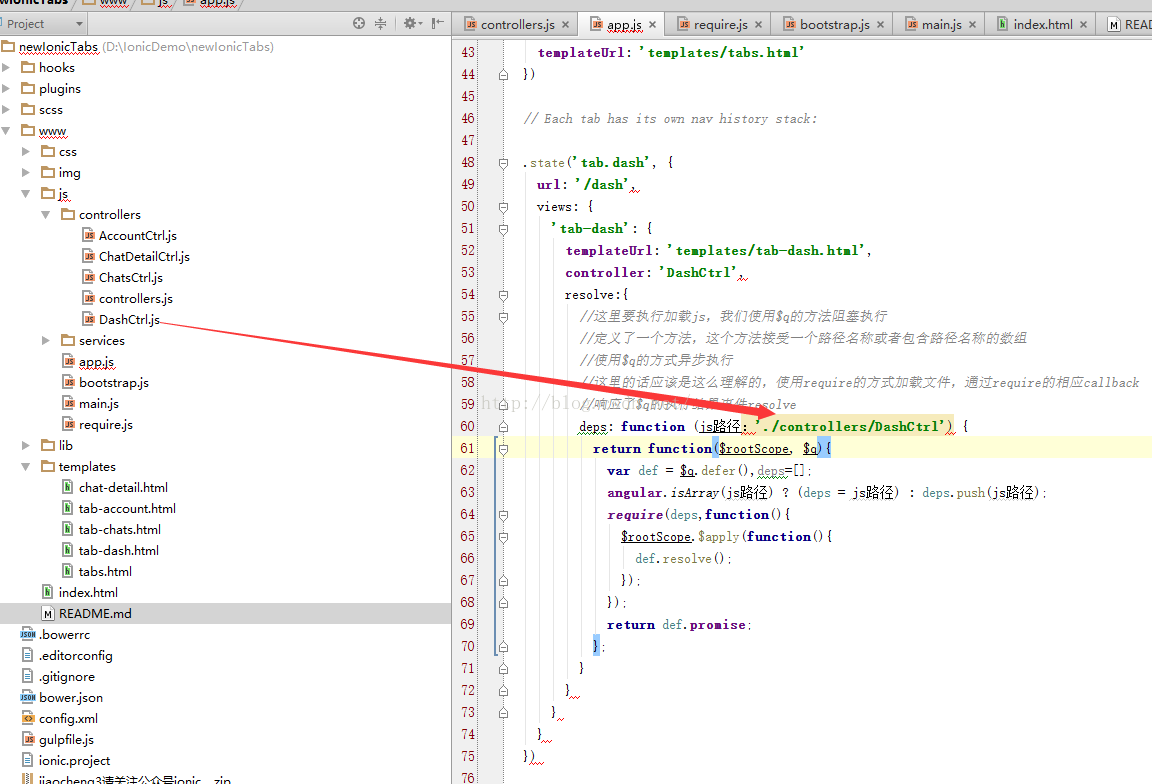
Task: Switch to the controllers.js editor tab
Action: (x=517, y=24)
